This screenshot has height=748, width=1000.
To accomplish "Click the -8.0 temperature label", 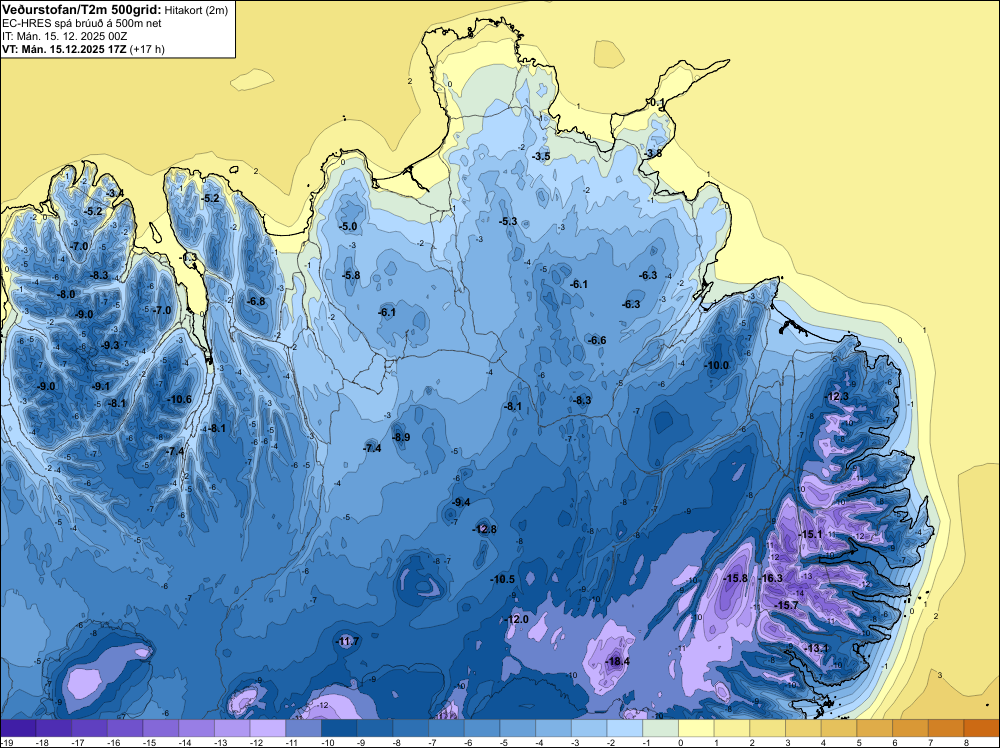I will click(66, 295).
